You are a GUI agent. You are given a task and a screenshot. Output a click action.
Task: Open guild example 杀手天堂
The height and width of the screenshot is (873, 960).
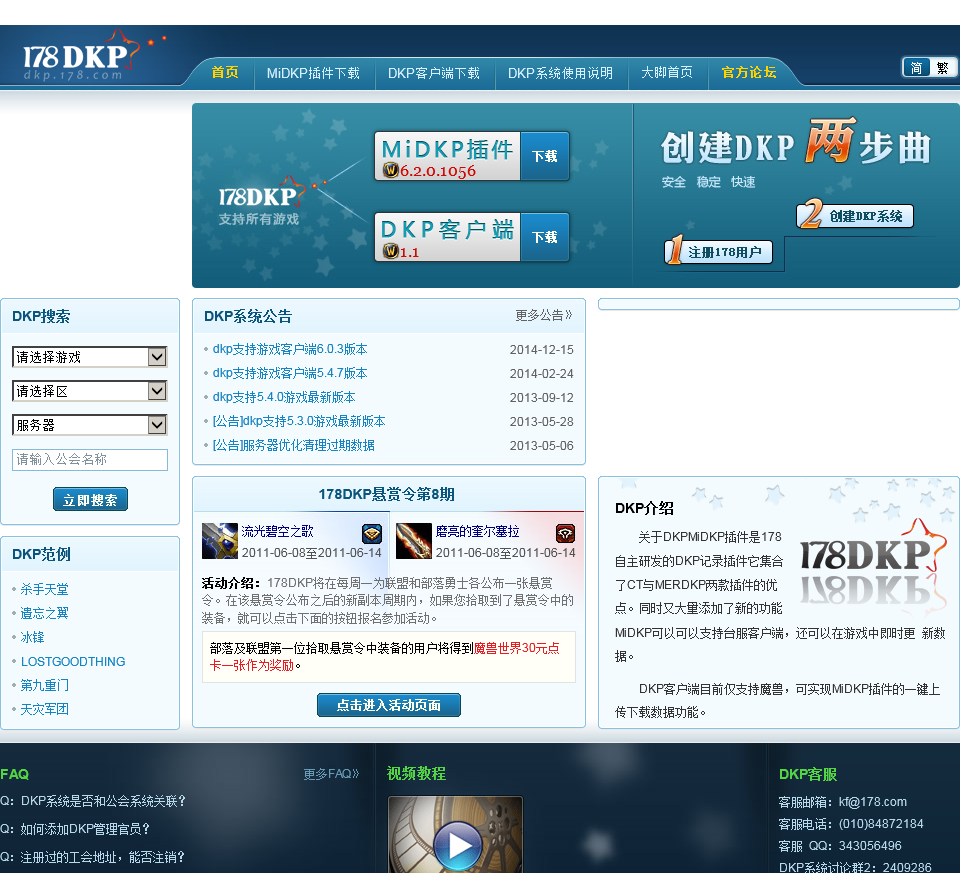44,589
